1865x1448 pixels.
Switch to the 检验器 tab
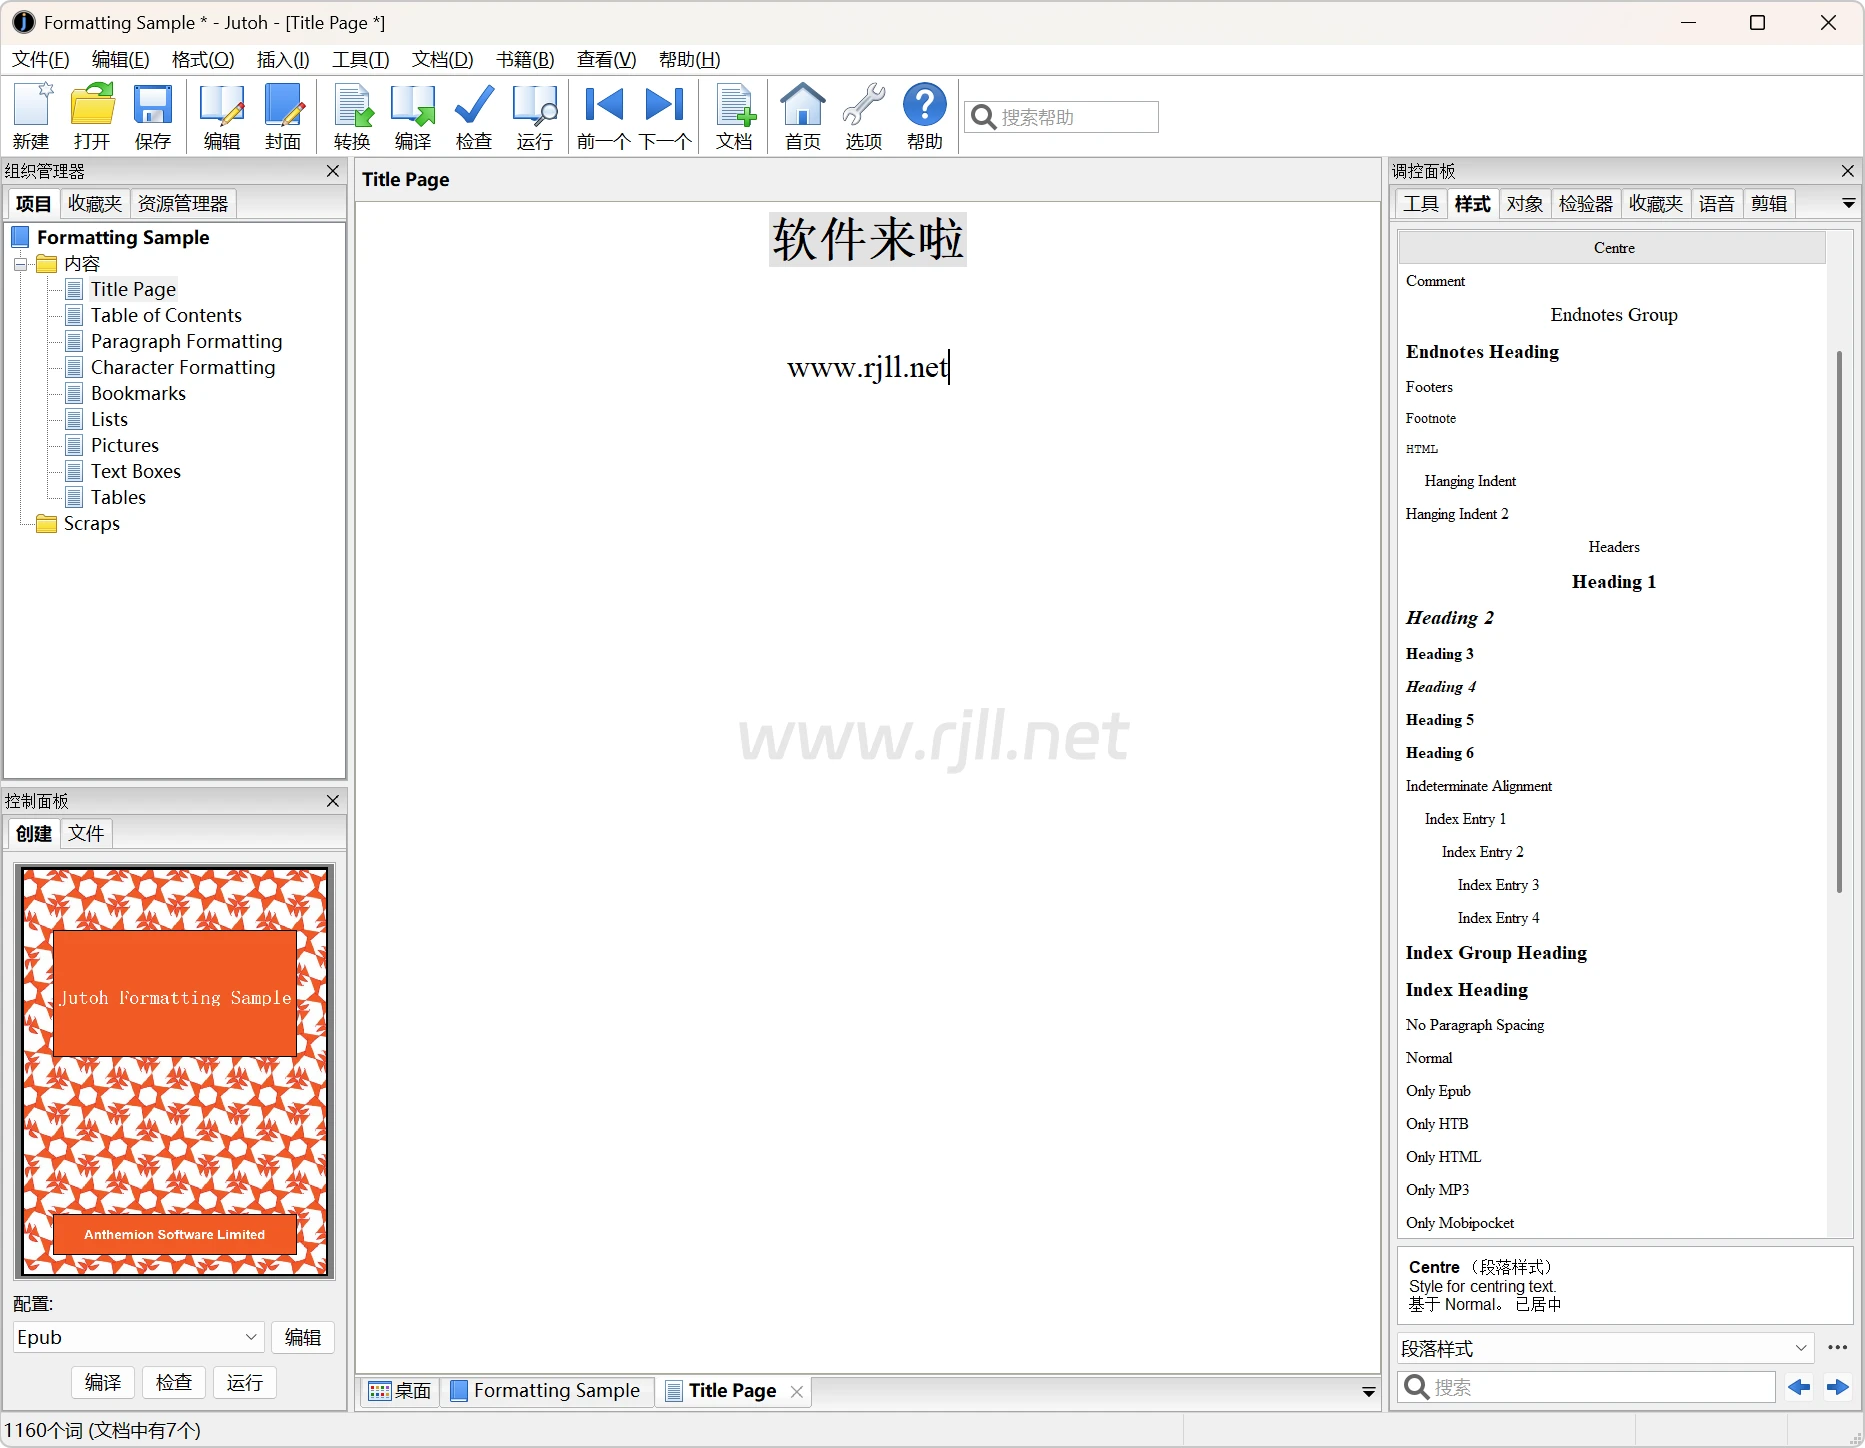click(x=1585, y=204)
